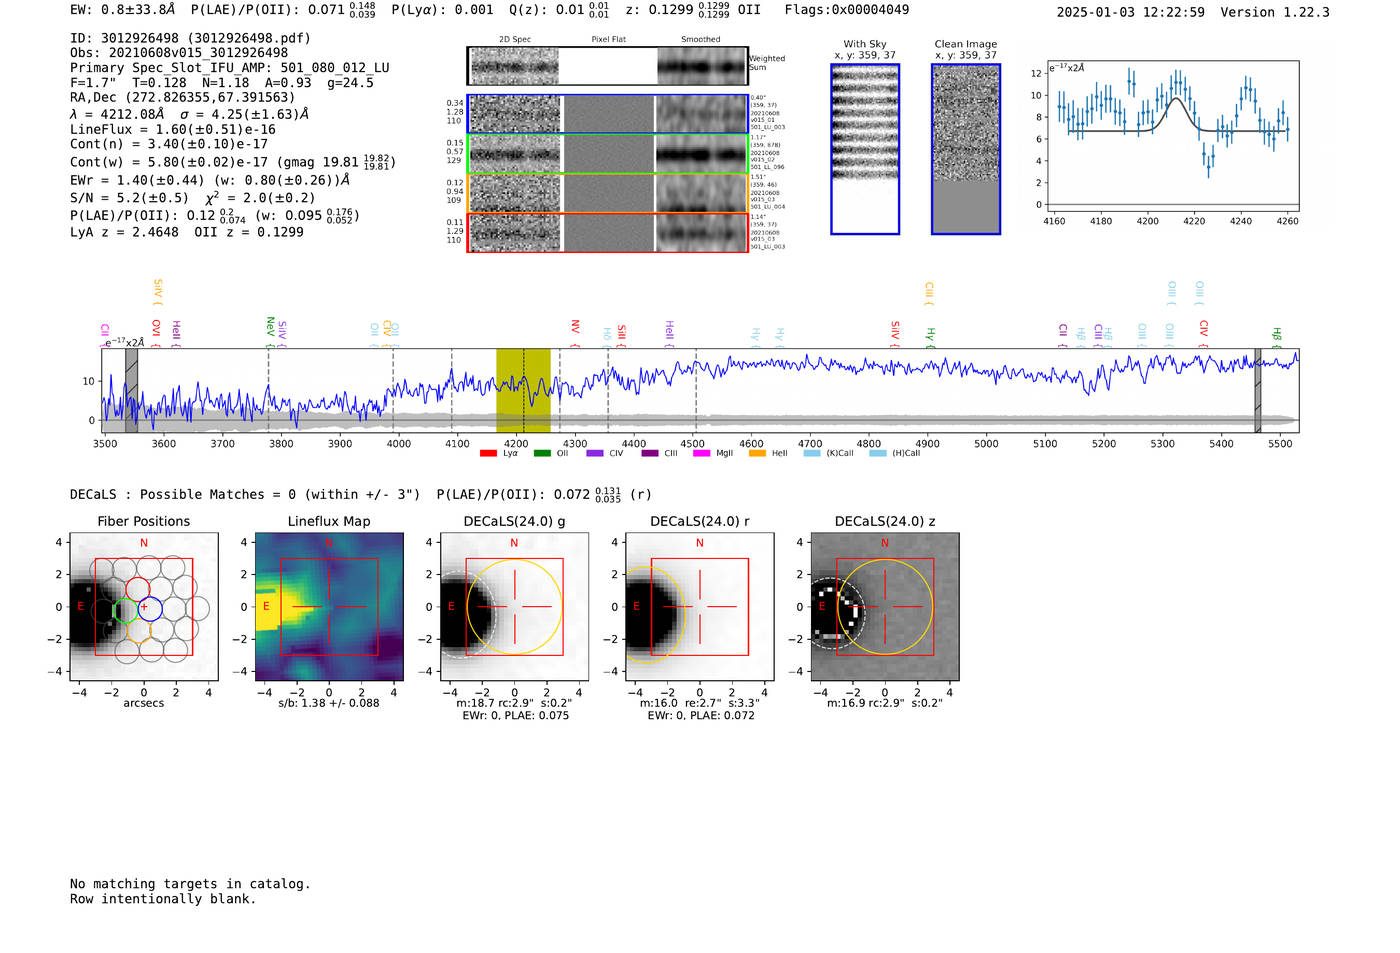Screen dimensions: 1400x953
Task: Click the red Lyα legend swatch
Action: click(x=488, y=454)
